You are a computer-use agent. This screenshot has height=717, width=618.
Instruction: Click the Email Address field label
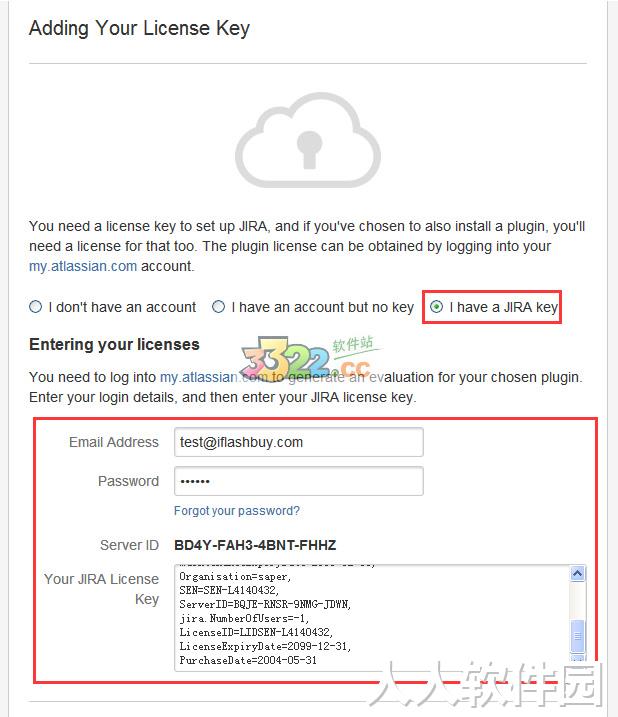(x=114, y=442)
